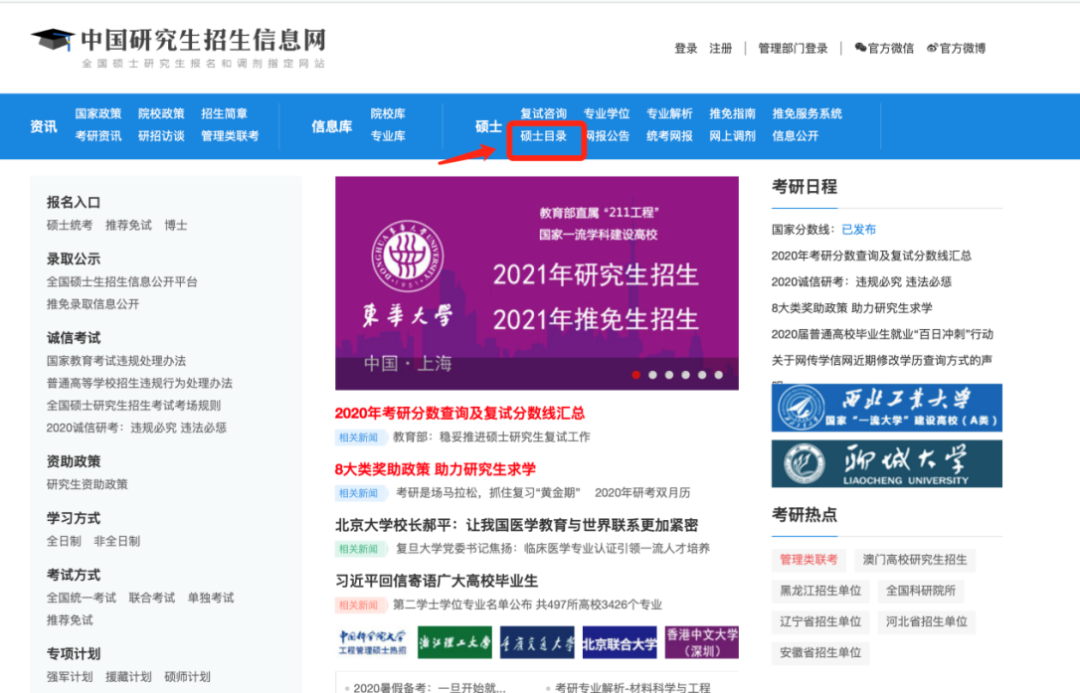Open 硕士目录 in the navigation bar
This screenshot has height=693, width=1080.
(x=544, y=136)
